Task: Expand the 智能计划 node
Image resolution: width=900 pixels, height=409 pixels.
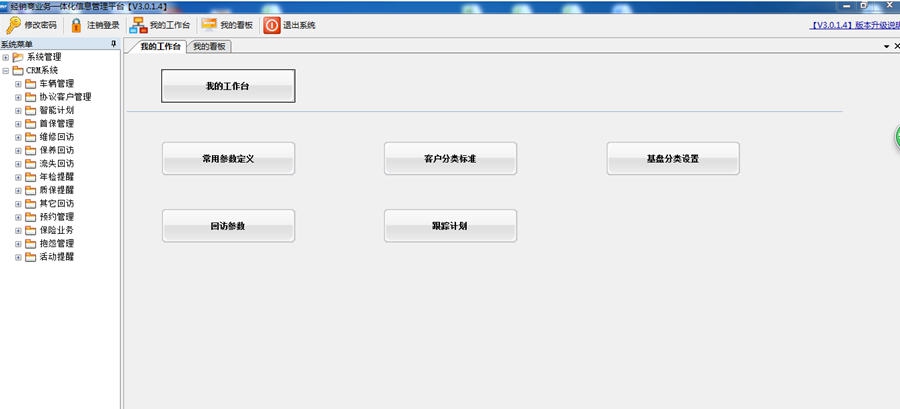Action: click(x=18, y=110)
